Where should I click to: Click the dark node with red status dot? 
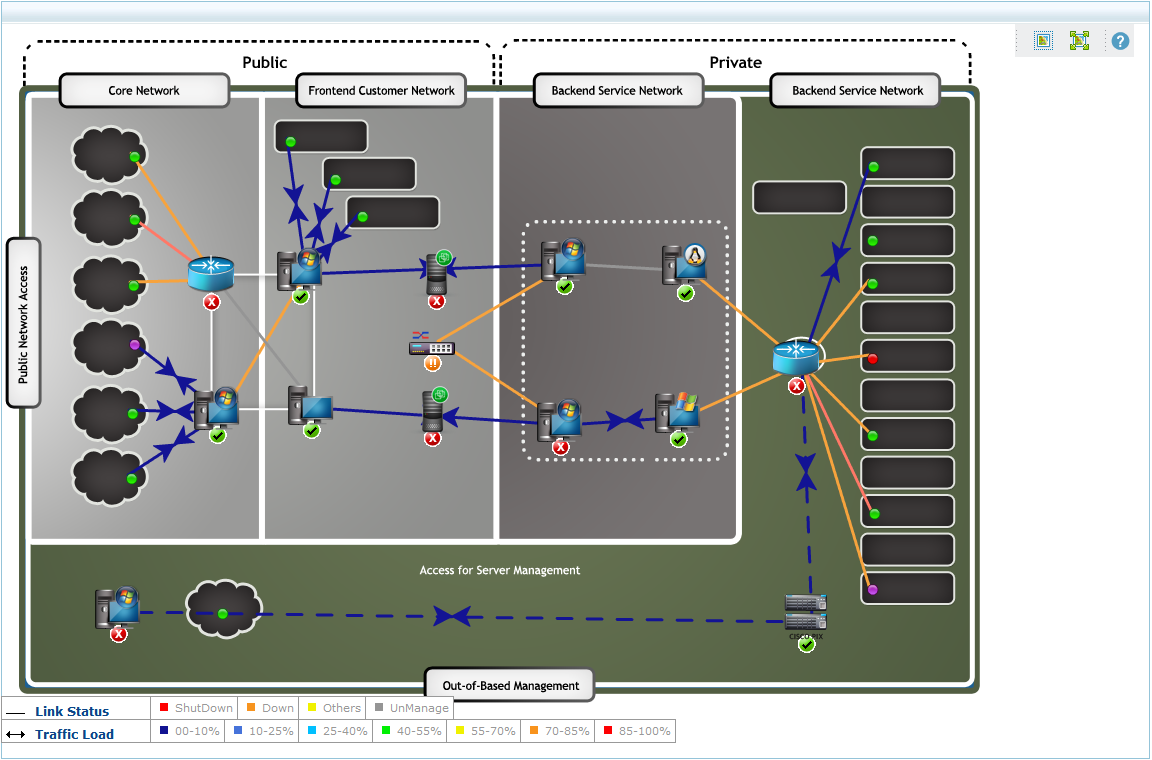pos(907,356)
